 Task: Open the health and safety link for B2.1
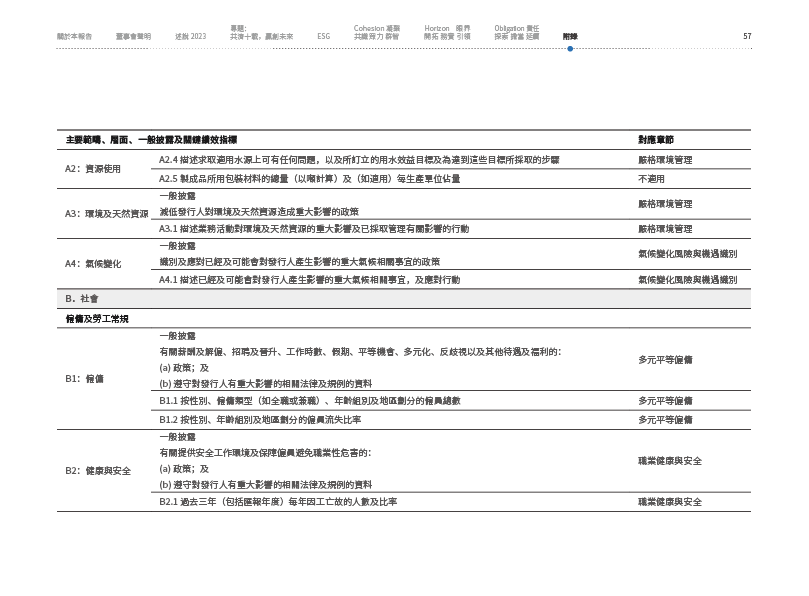669,501
